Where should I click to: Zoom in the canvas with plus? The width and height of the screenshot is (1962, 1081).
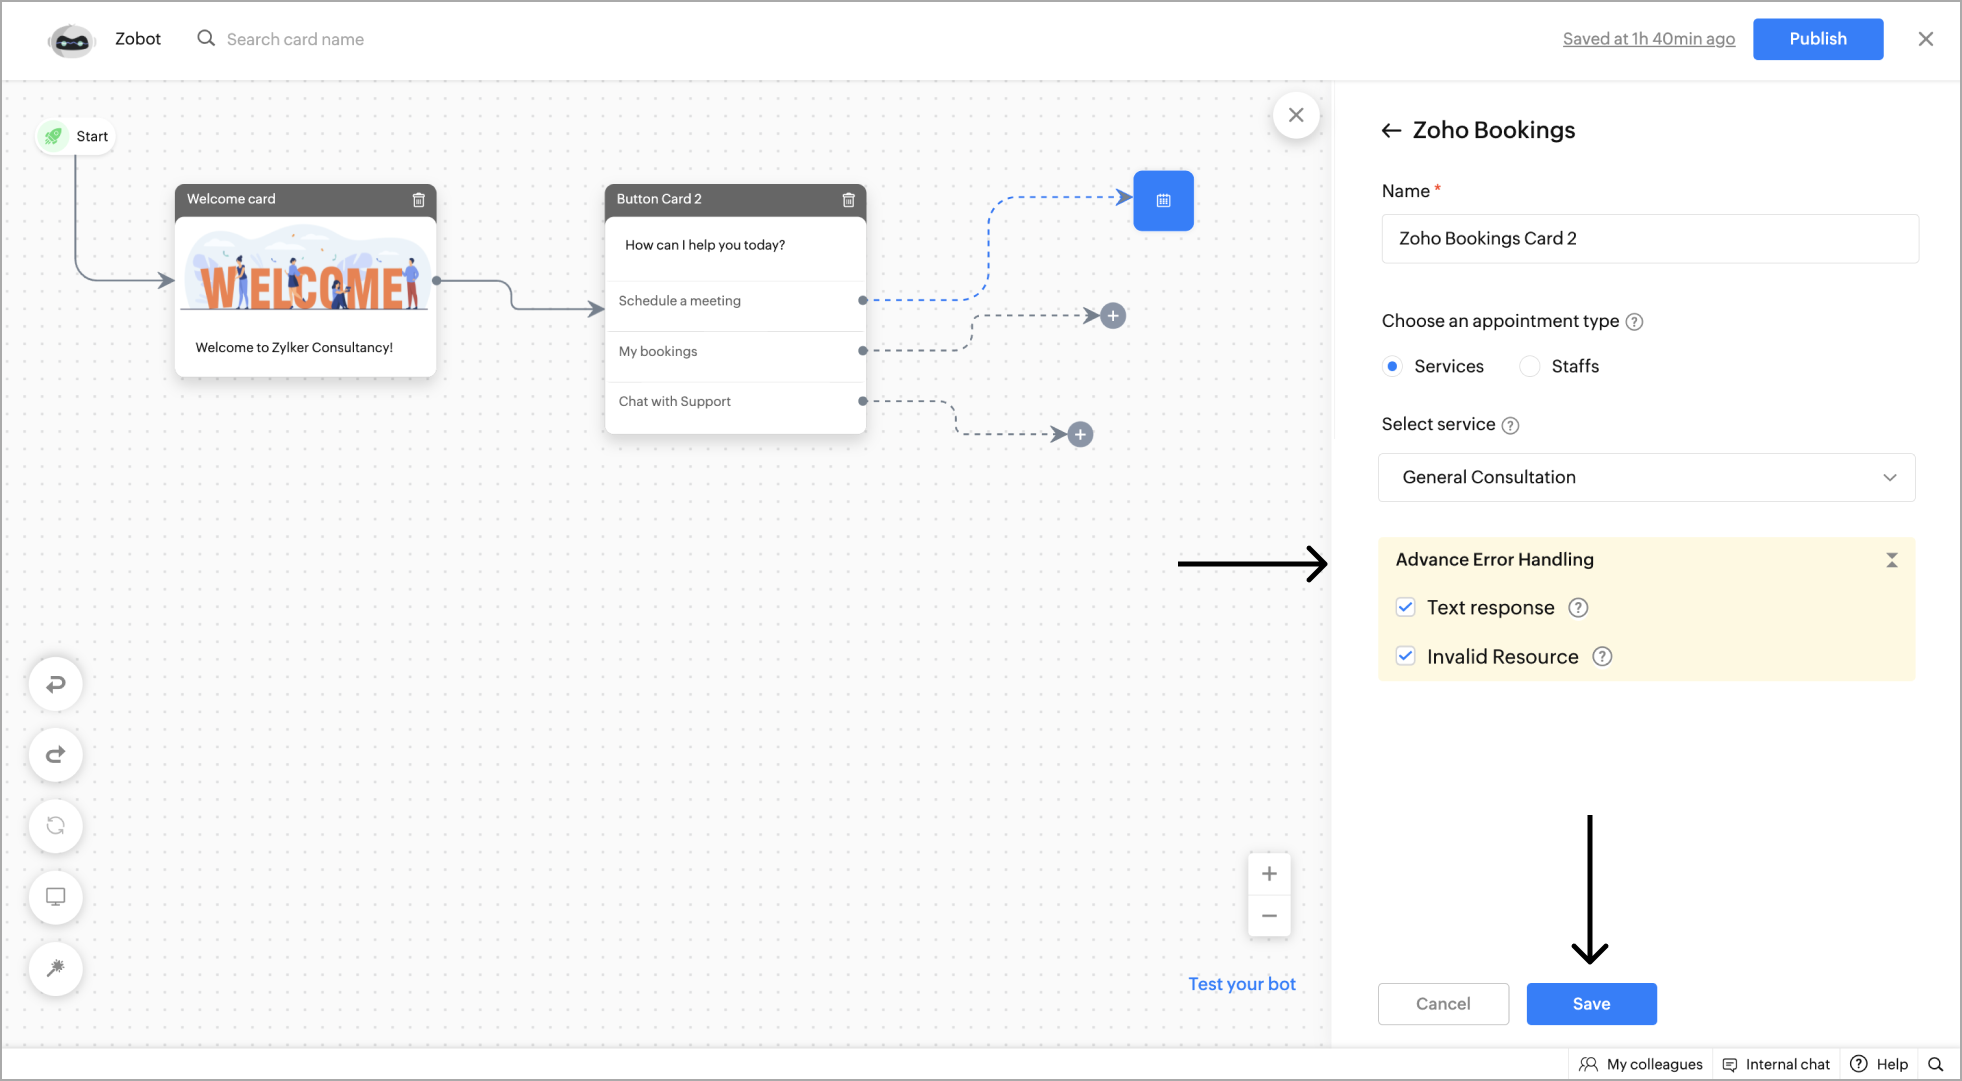point(1269,874)
